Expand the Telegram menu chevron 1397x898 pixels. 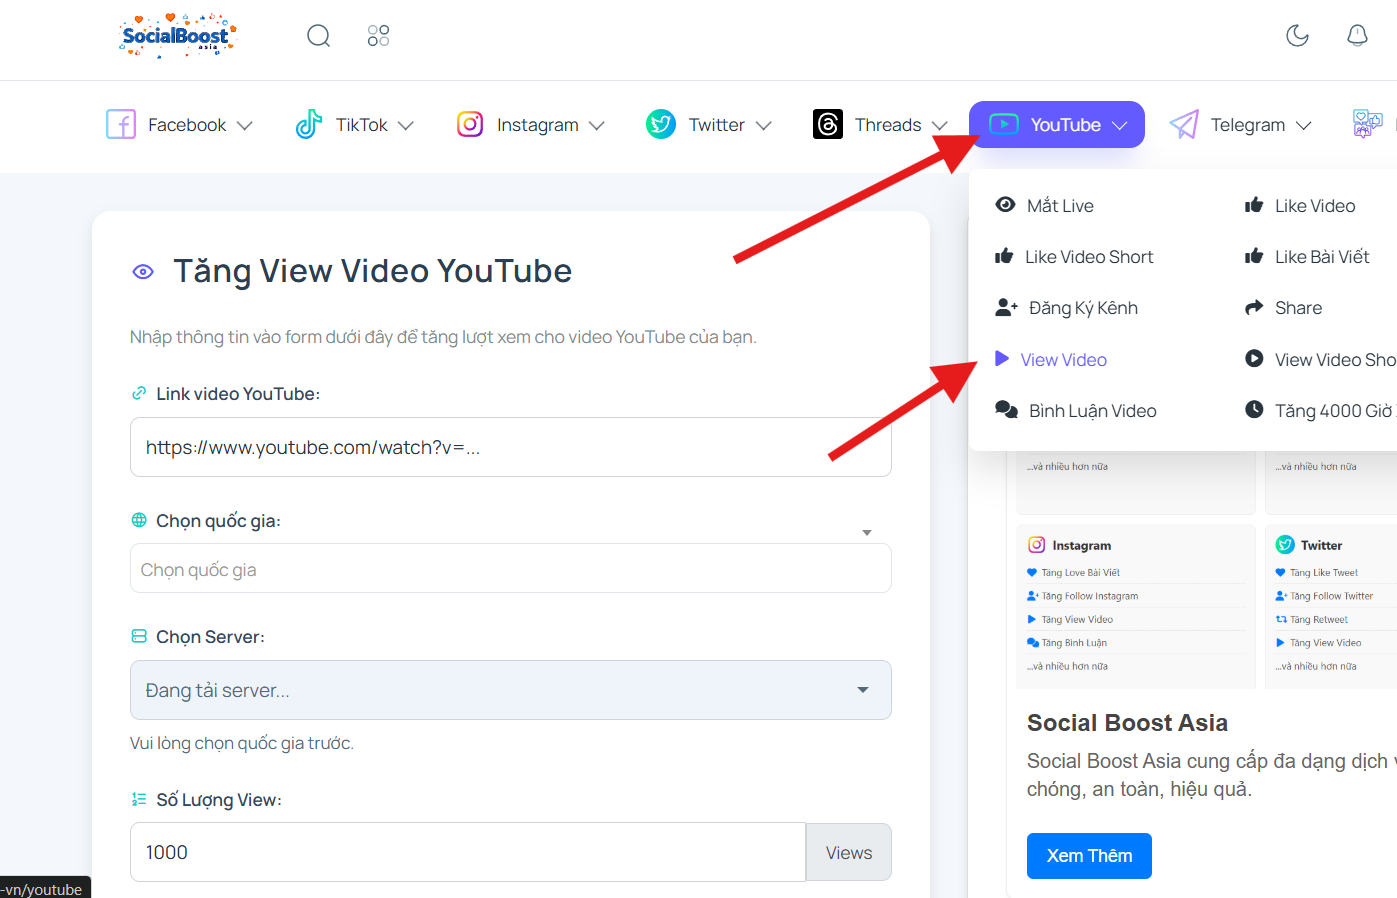[x=1304, y=126]
